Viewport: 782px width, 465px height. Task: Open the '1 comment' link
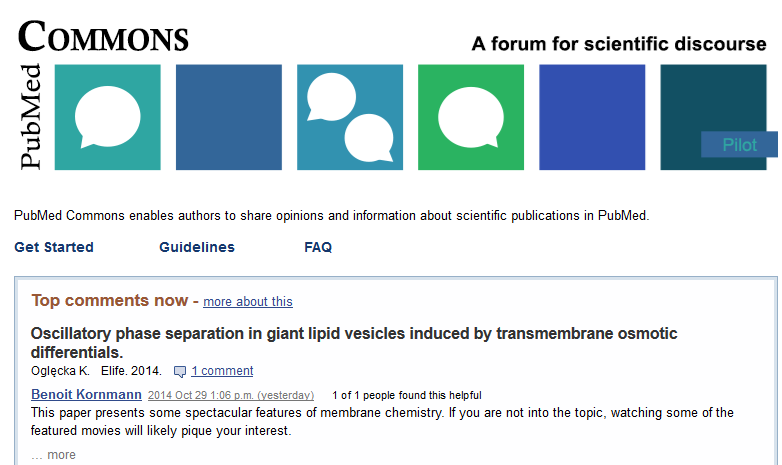coord(222,371)
